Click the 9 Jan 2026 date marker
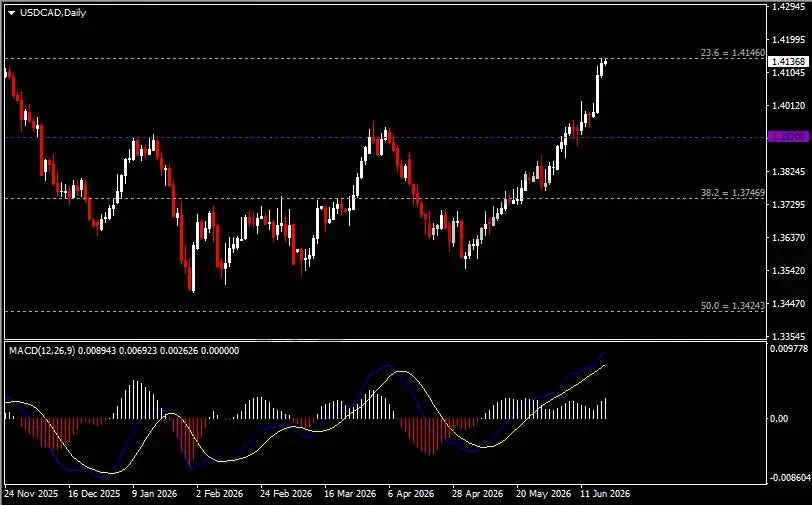 [154, 494]
